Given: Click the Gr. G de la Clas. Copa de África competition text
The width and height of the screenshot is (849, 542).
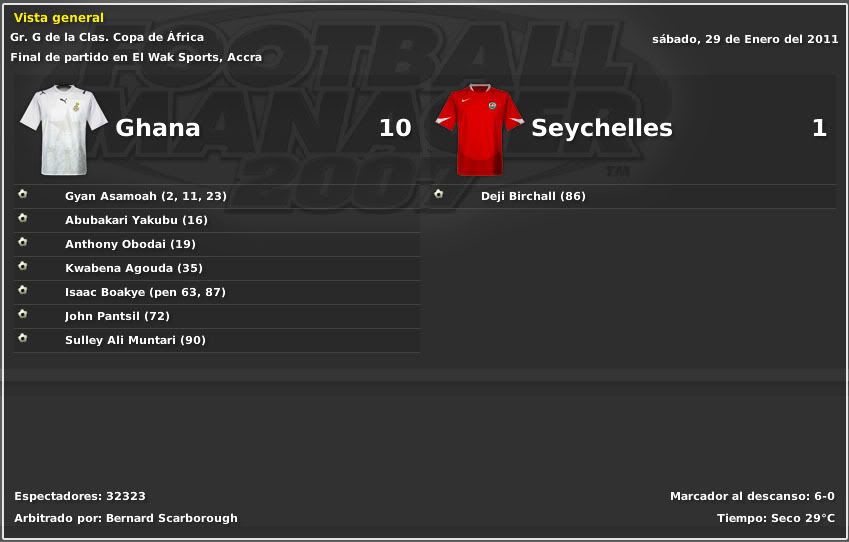Looking at the screenshot, I should (107, 37).
